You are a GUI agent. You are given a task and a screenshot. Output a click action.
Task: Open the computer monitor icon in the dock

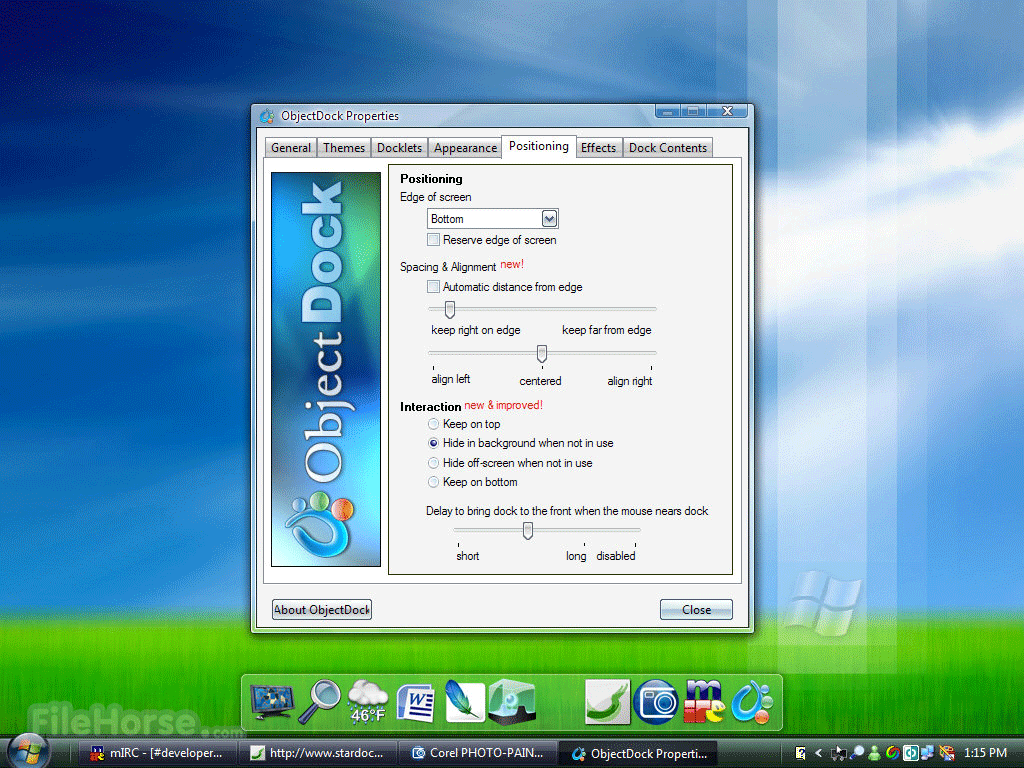coord(272,702)
